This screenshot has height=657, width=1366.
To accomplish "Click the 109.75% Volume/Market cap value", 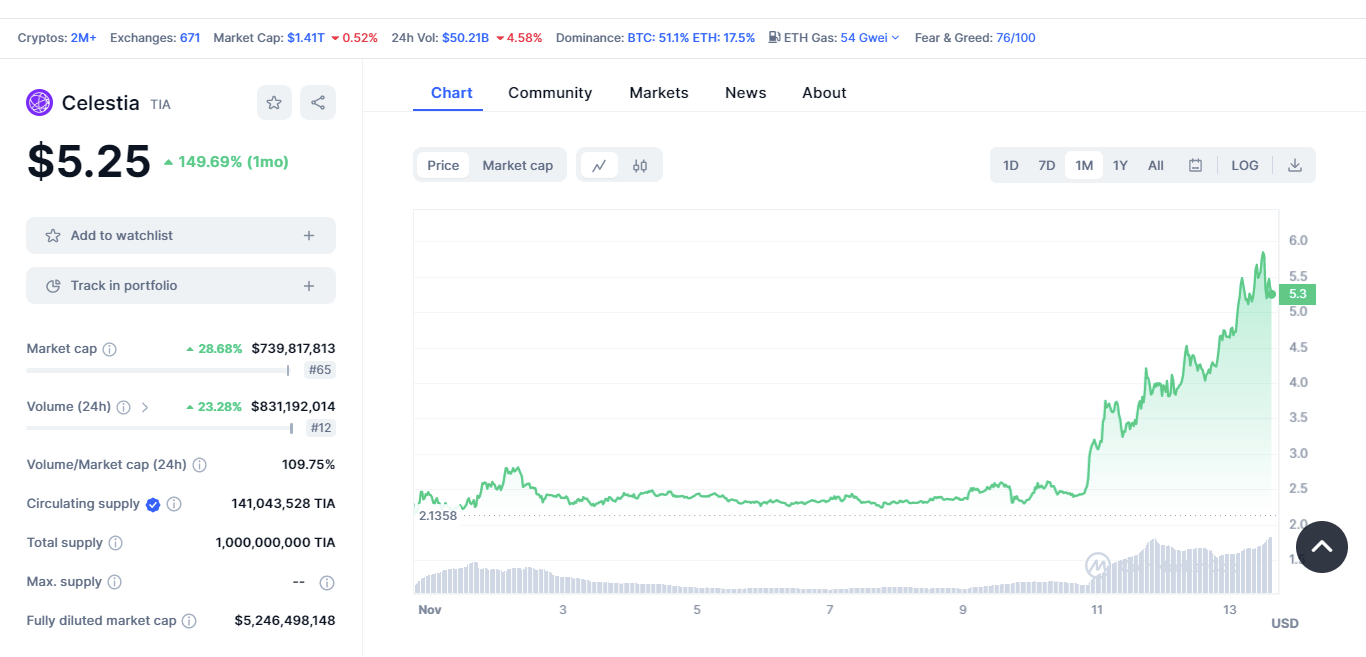I will click(309, 465).
